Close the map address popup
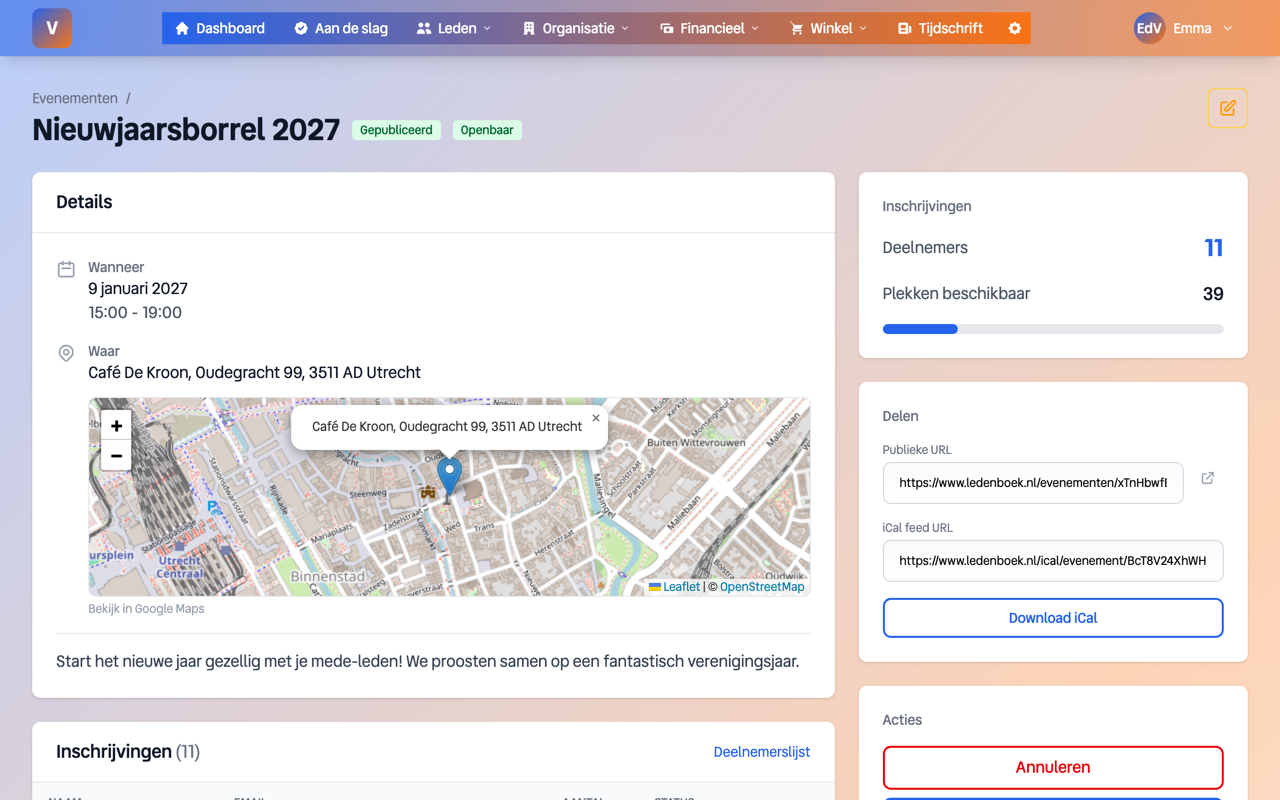Viewport: 1280px width, 800px height. pyautogui.click(x=596, y=418)
